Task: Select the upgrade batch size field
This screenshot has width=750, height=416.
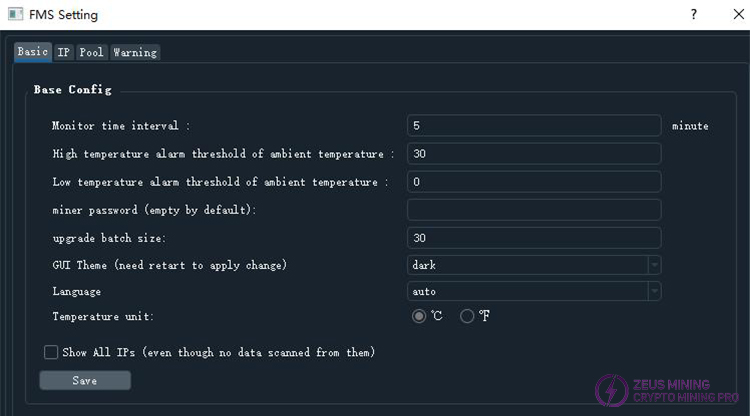Action: pyautogui.click(x=534, y=238)
